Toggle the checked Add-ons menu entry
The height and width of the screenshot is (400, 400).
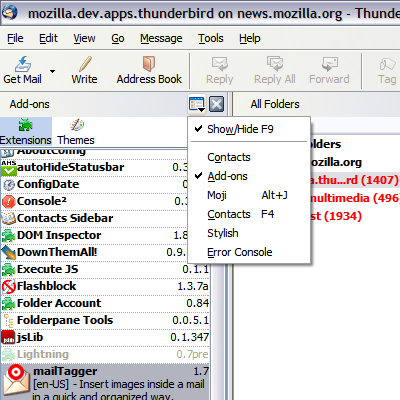click(x=249, y=176)
